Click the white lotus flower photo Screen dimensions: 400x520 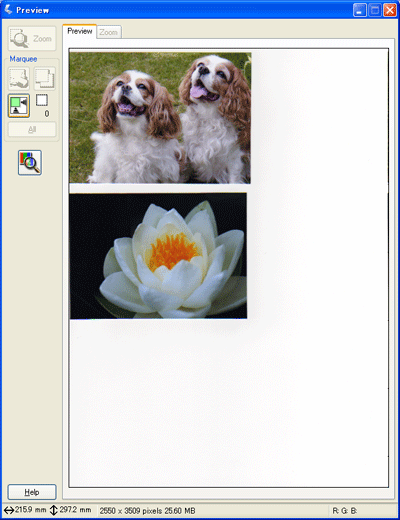pos(158,256)
